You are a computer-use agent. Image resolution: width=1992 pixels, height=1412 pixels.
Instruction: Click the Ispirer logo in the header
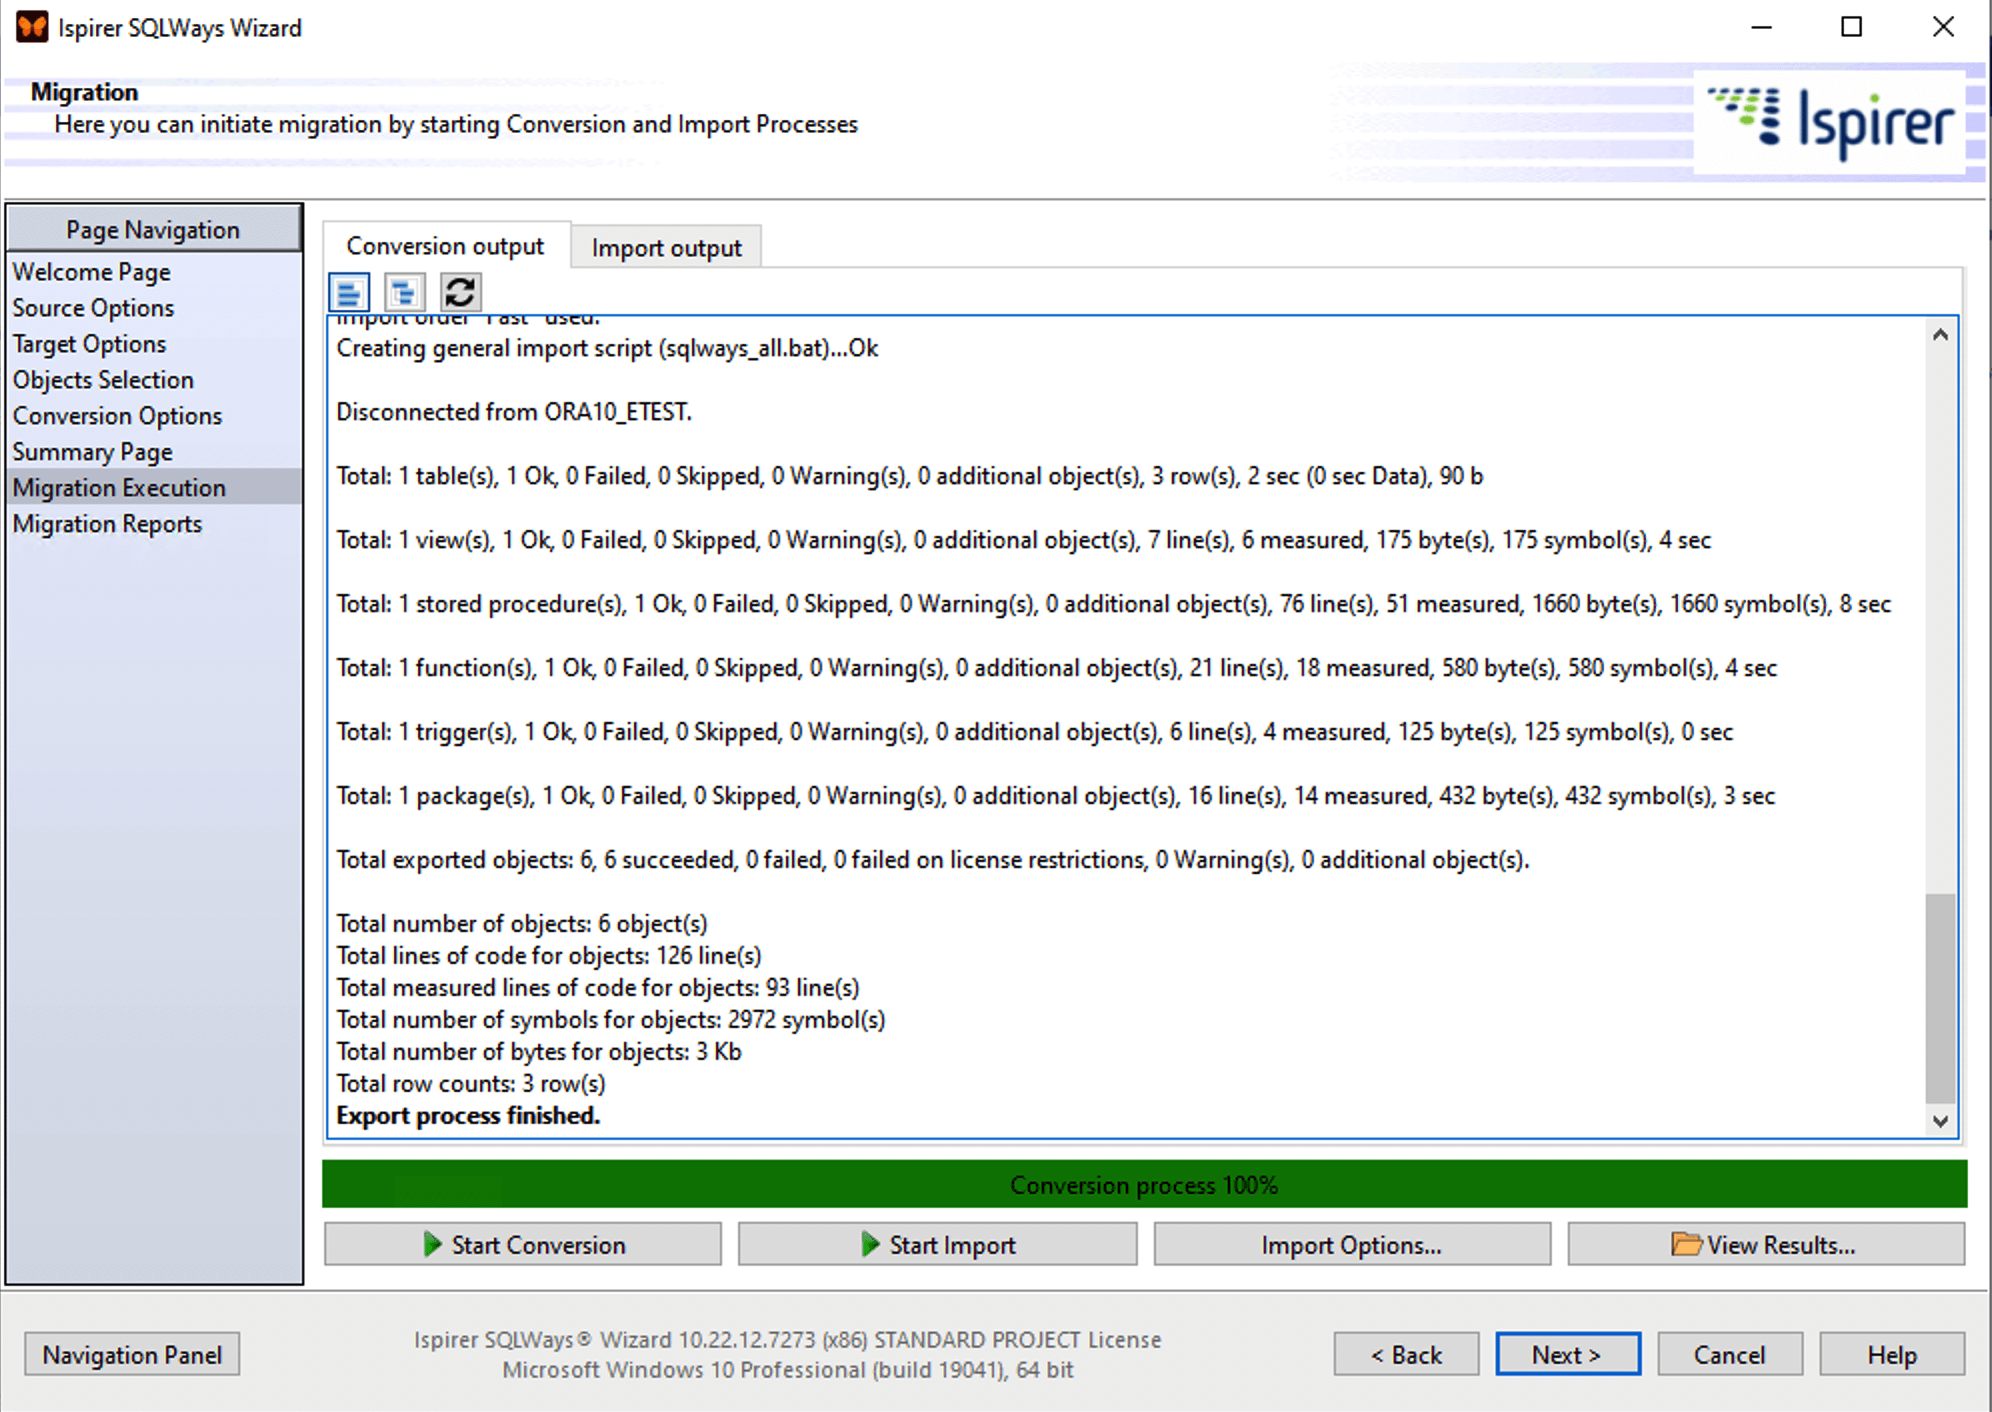coord(1830,123)
